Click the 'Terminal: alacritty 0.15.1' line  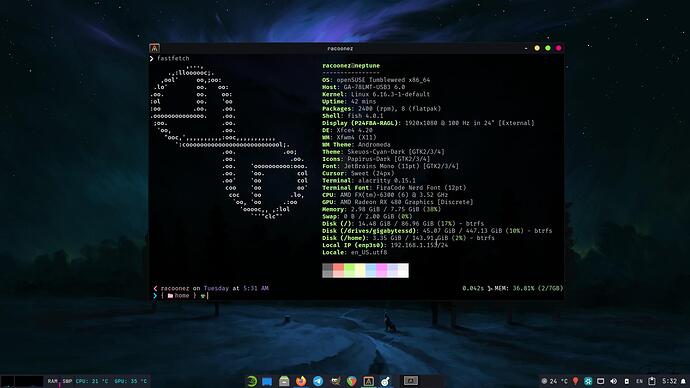click(369, 180)
